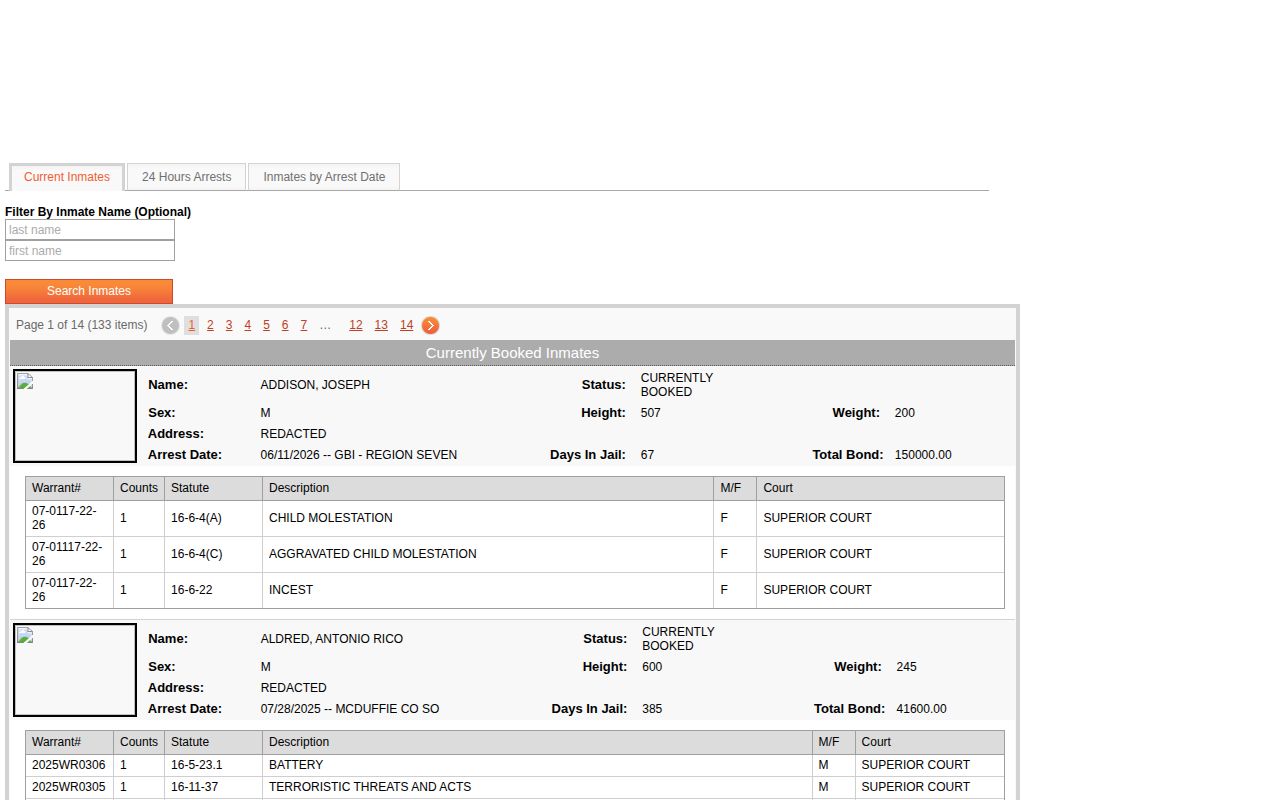Image resolution: width=1280 pixels, height=800 pixels.
Task: Go to page 5 of results
Action: (266, 325)
